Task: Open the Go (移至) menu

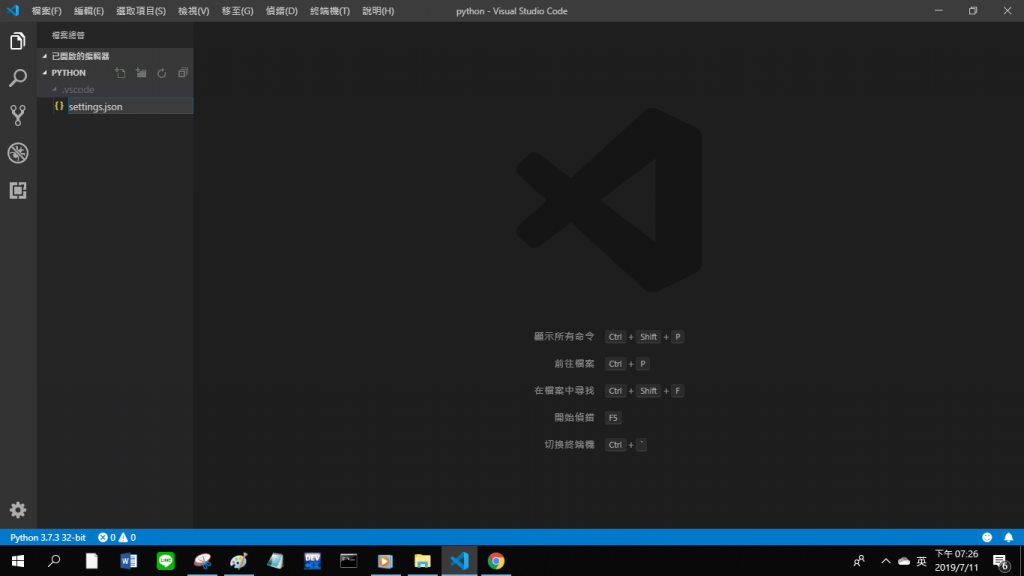Action: pos(237,11)
